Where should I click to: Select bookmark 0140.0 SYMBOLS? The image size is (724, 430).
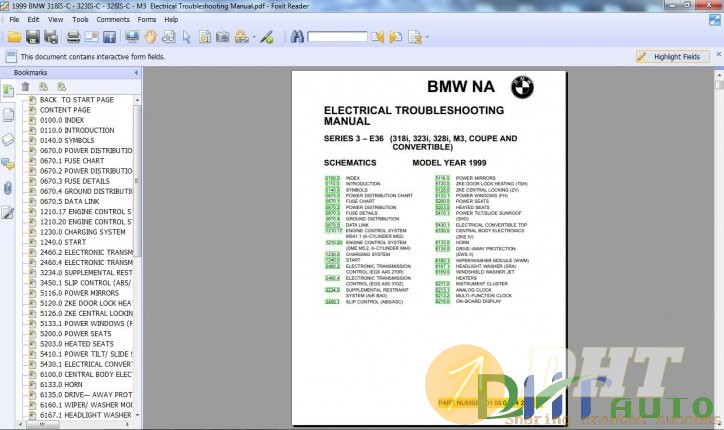click(x=67, y=140)
